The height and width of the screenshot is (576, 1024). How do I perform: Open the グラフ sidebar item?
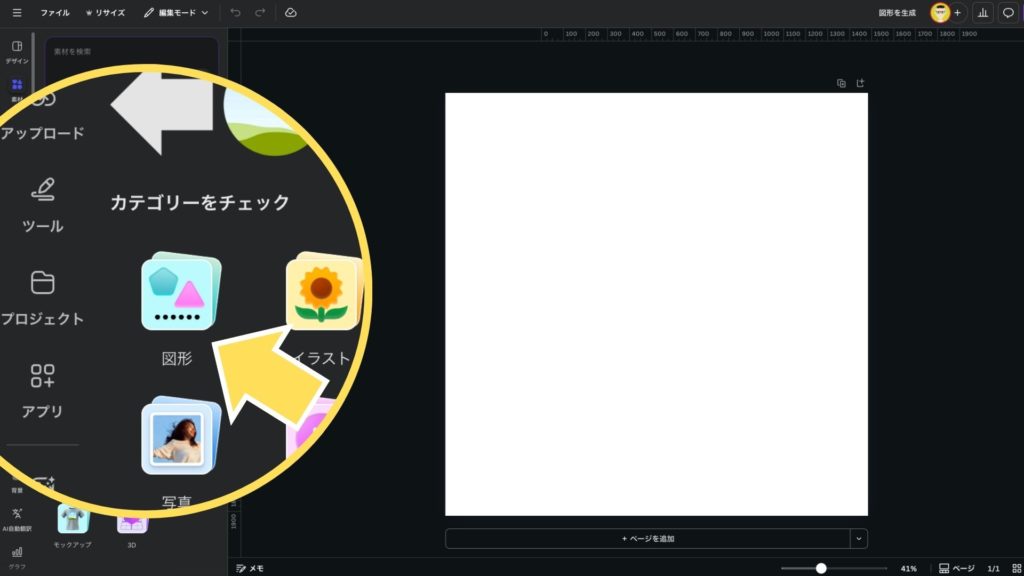17,557
